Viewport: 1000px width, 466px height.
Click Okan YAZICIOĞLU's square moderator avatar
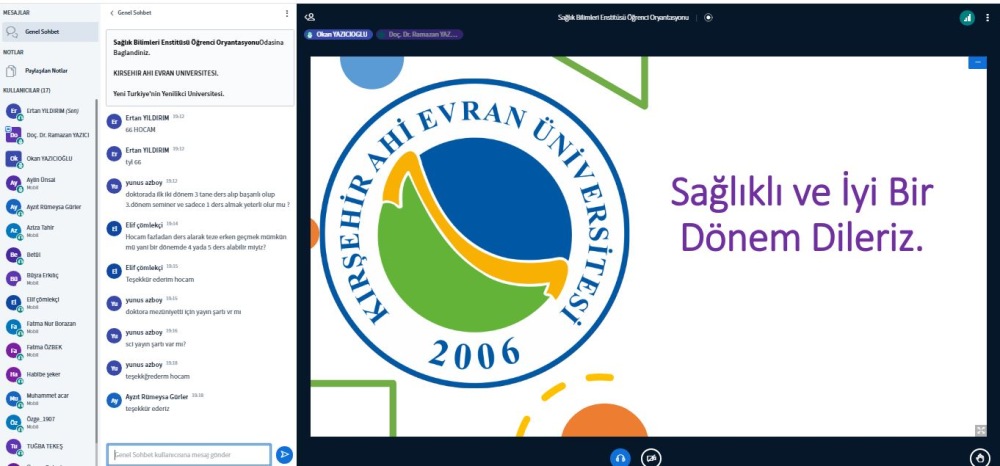[13, 158]
